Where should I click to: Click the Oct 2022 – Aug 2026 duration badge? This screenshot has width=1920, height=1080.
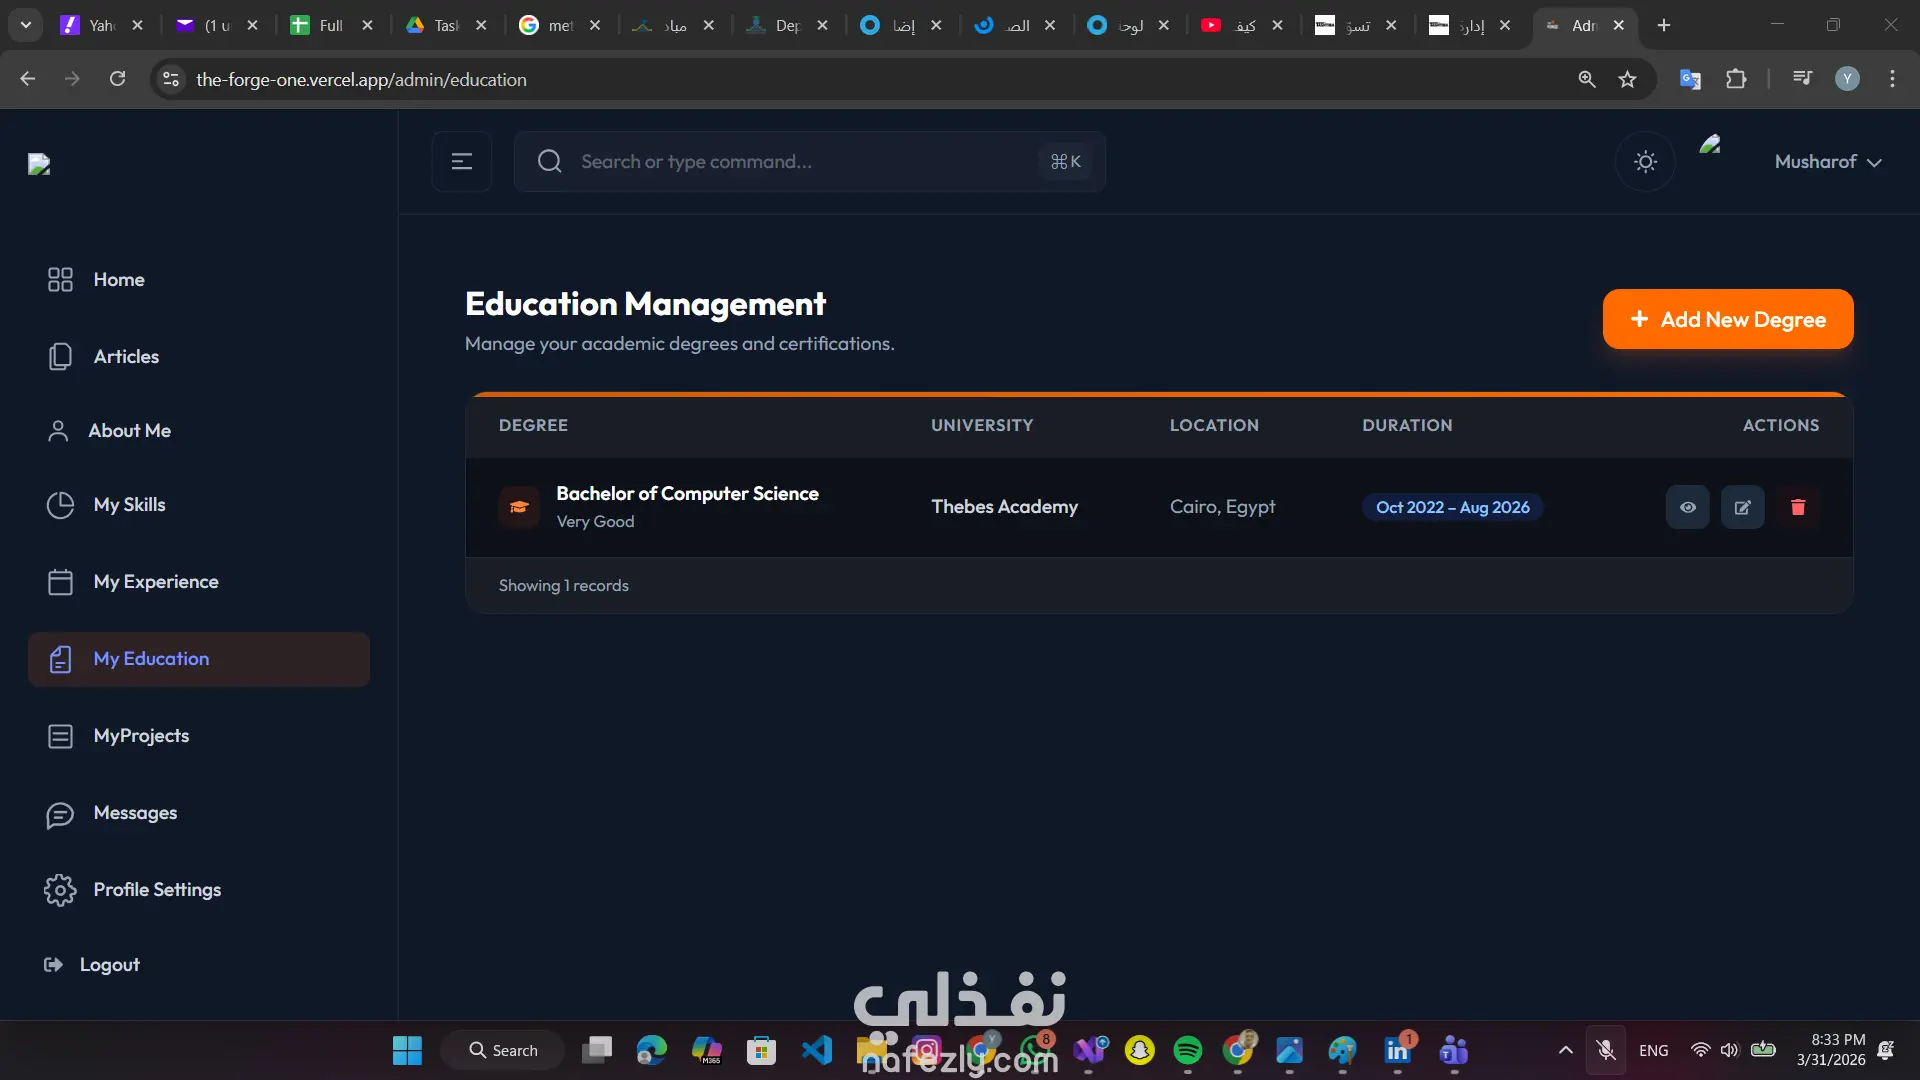(x=1452, y=507)
